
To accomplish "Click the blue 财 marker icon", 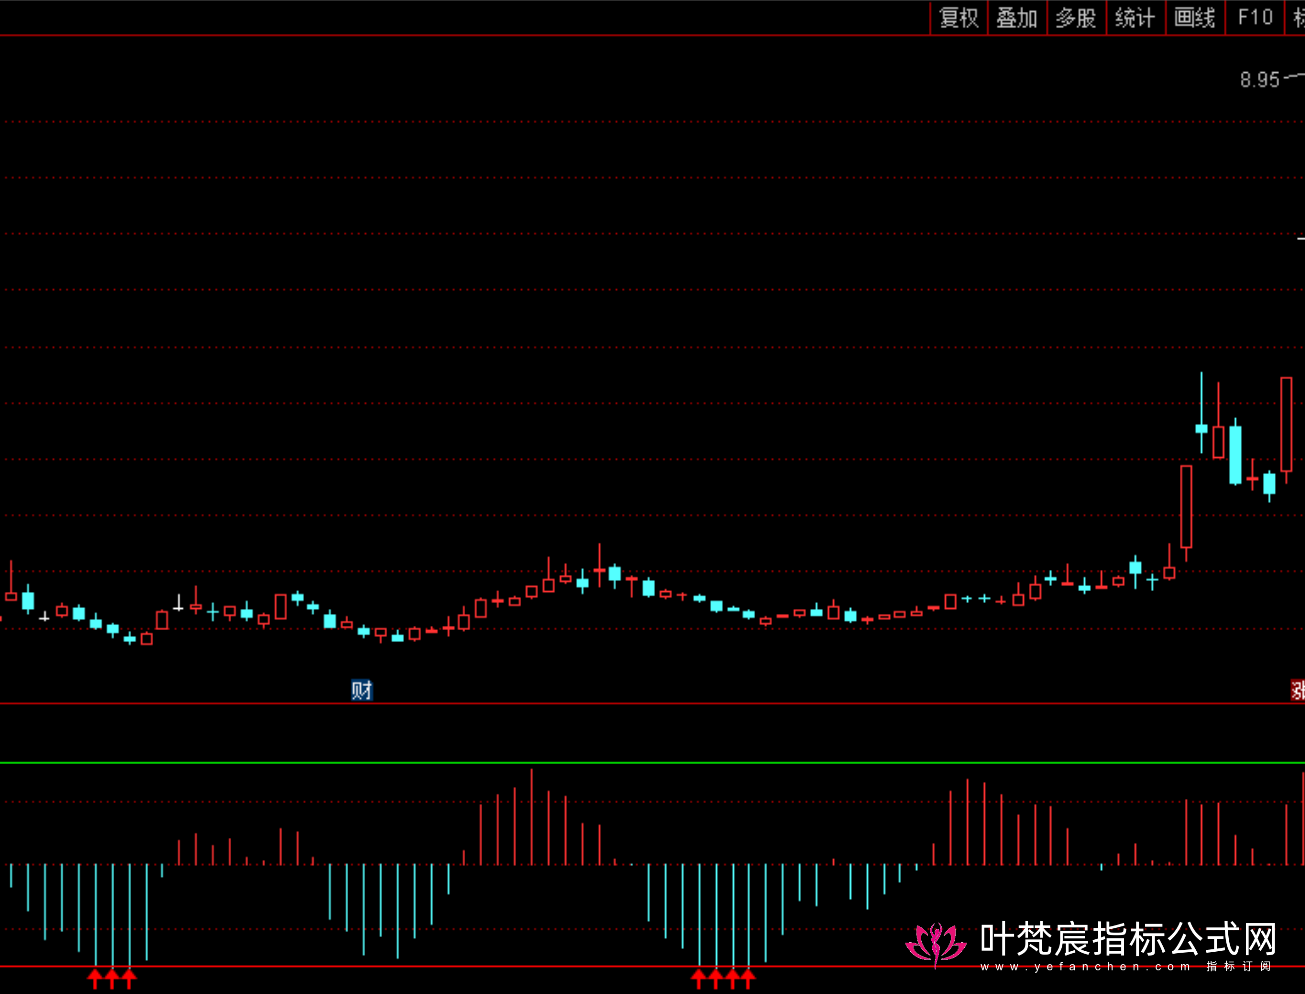I will click(362, 690).
